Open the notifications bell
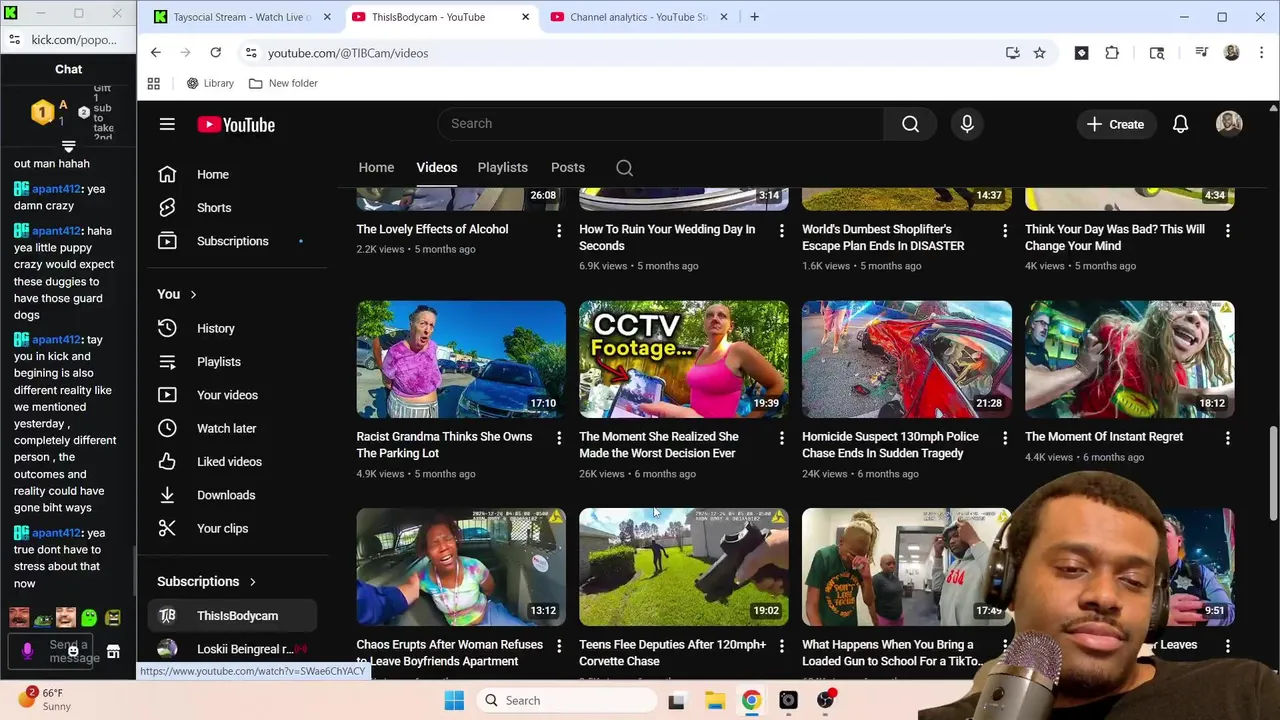The height and width of the screenshot is (720, 1280). pos(1180,125)
